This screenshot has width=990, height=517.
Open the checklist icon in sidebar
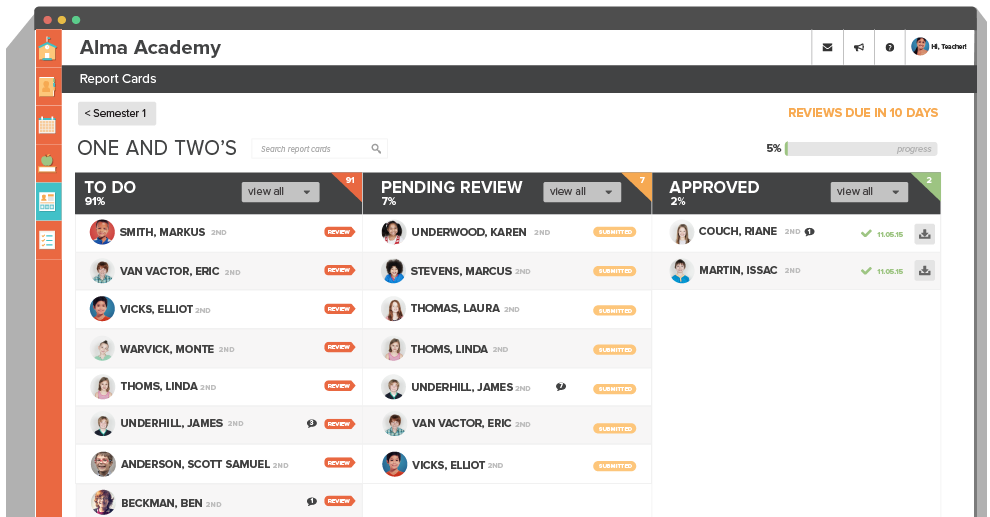point(47,240)
